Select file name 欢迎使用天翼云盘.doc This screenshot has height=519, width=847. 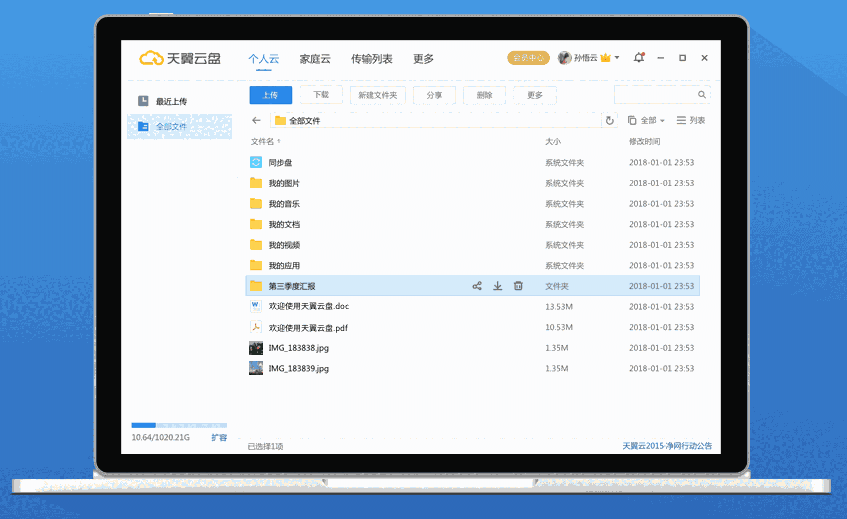(x=309, y=306)
